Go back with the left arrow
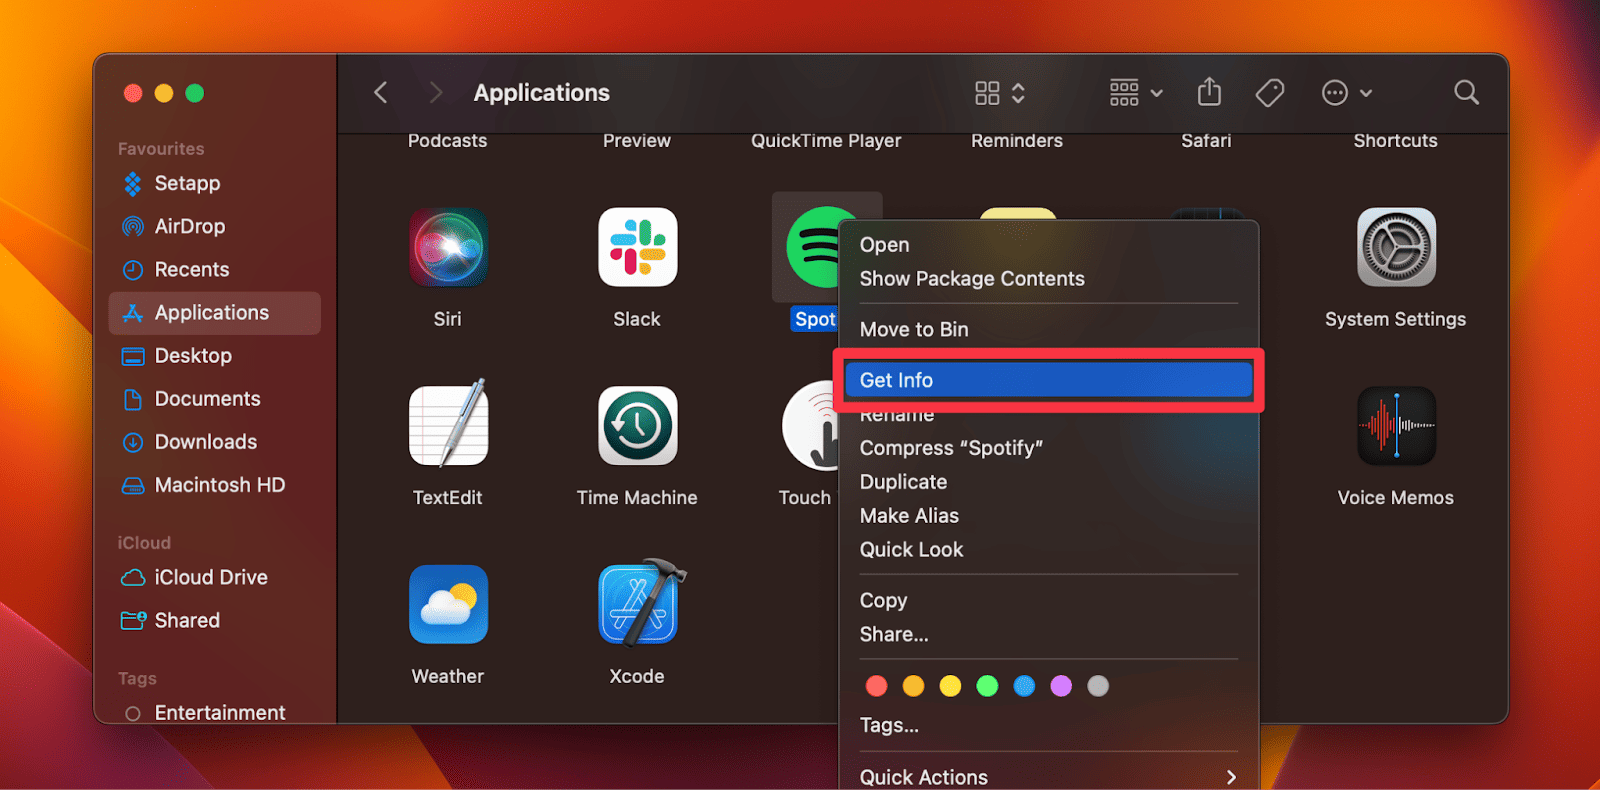This screenshot has height=790, width=1600. (381, 93)
